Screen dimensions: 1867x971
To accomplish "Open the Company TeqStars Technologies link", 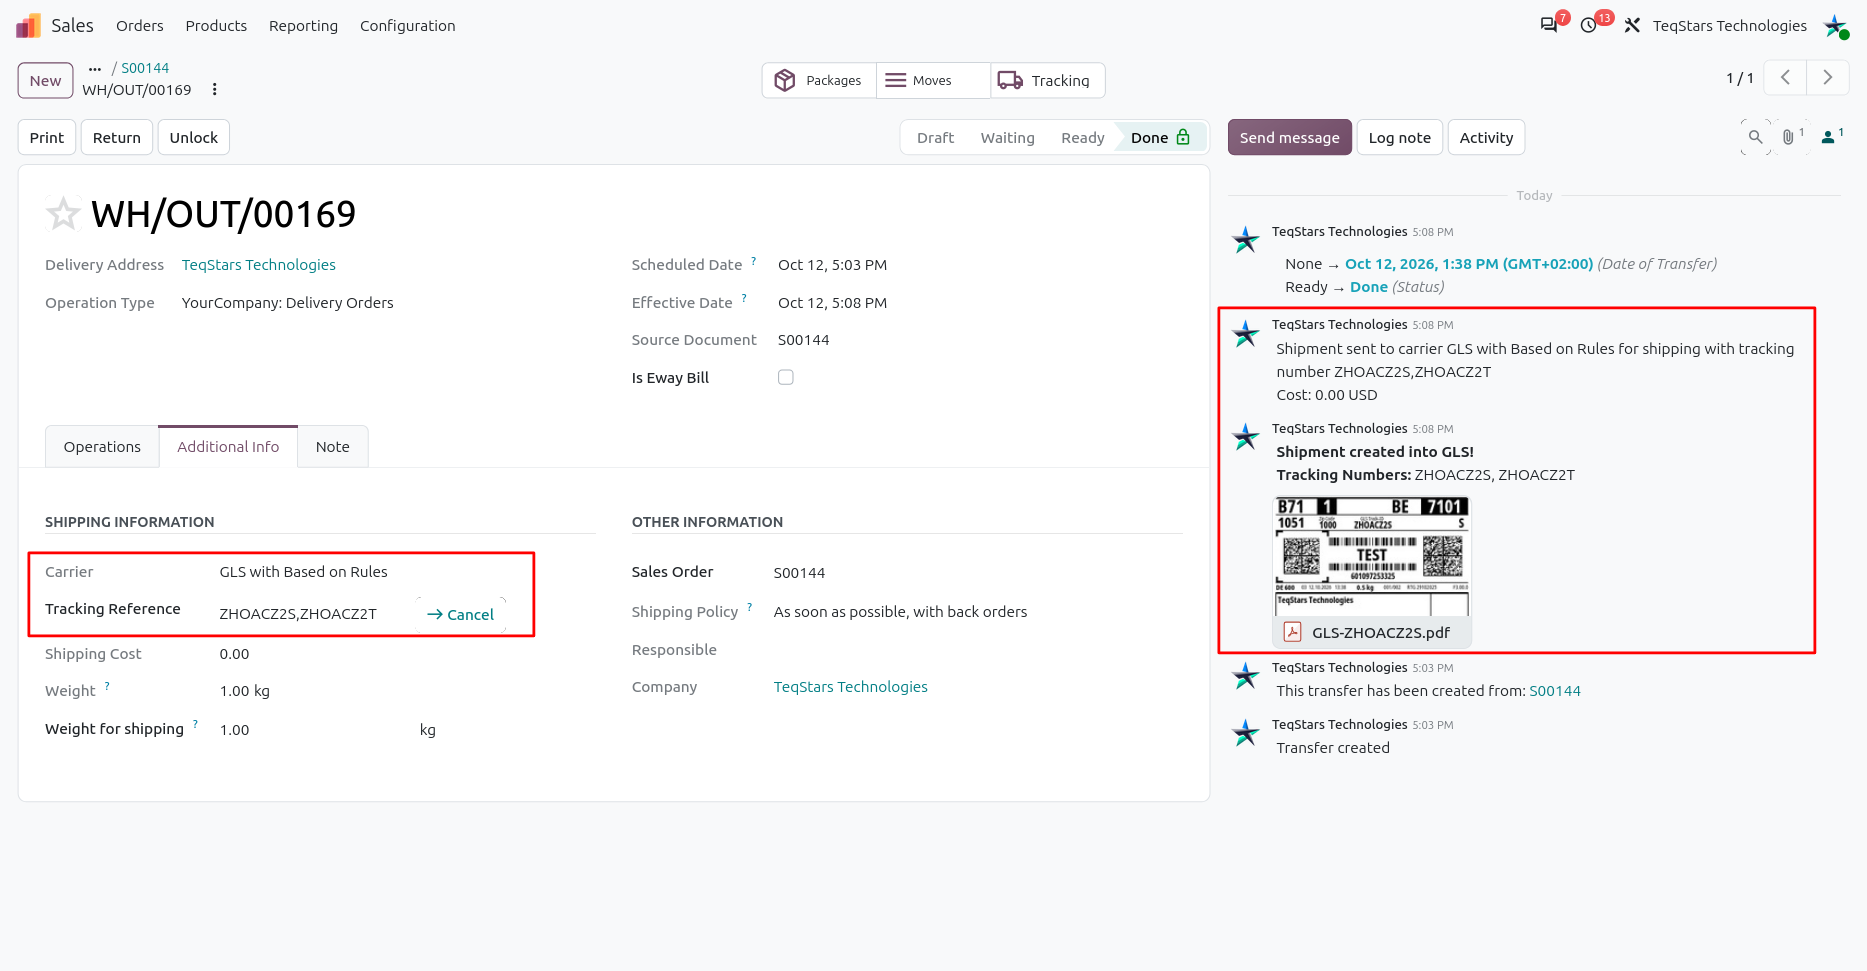I will point(851,687).
